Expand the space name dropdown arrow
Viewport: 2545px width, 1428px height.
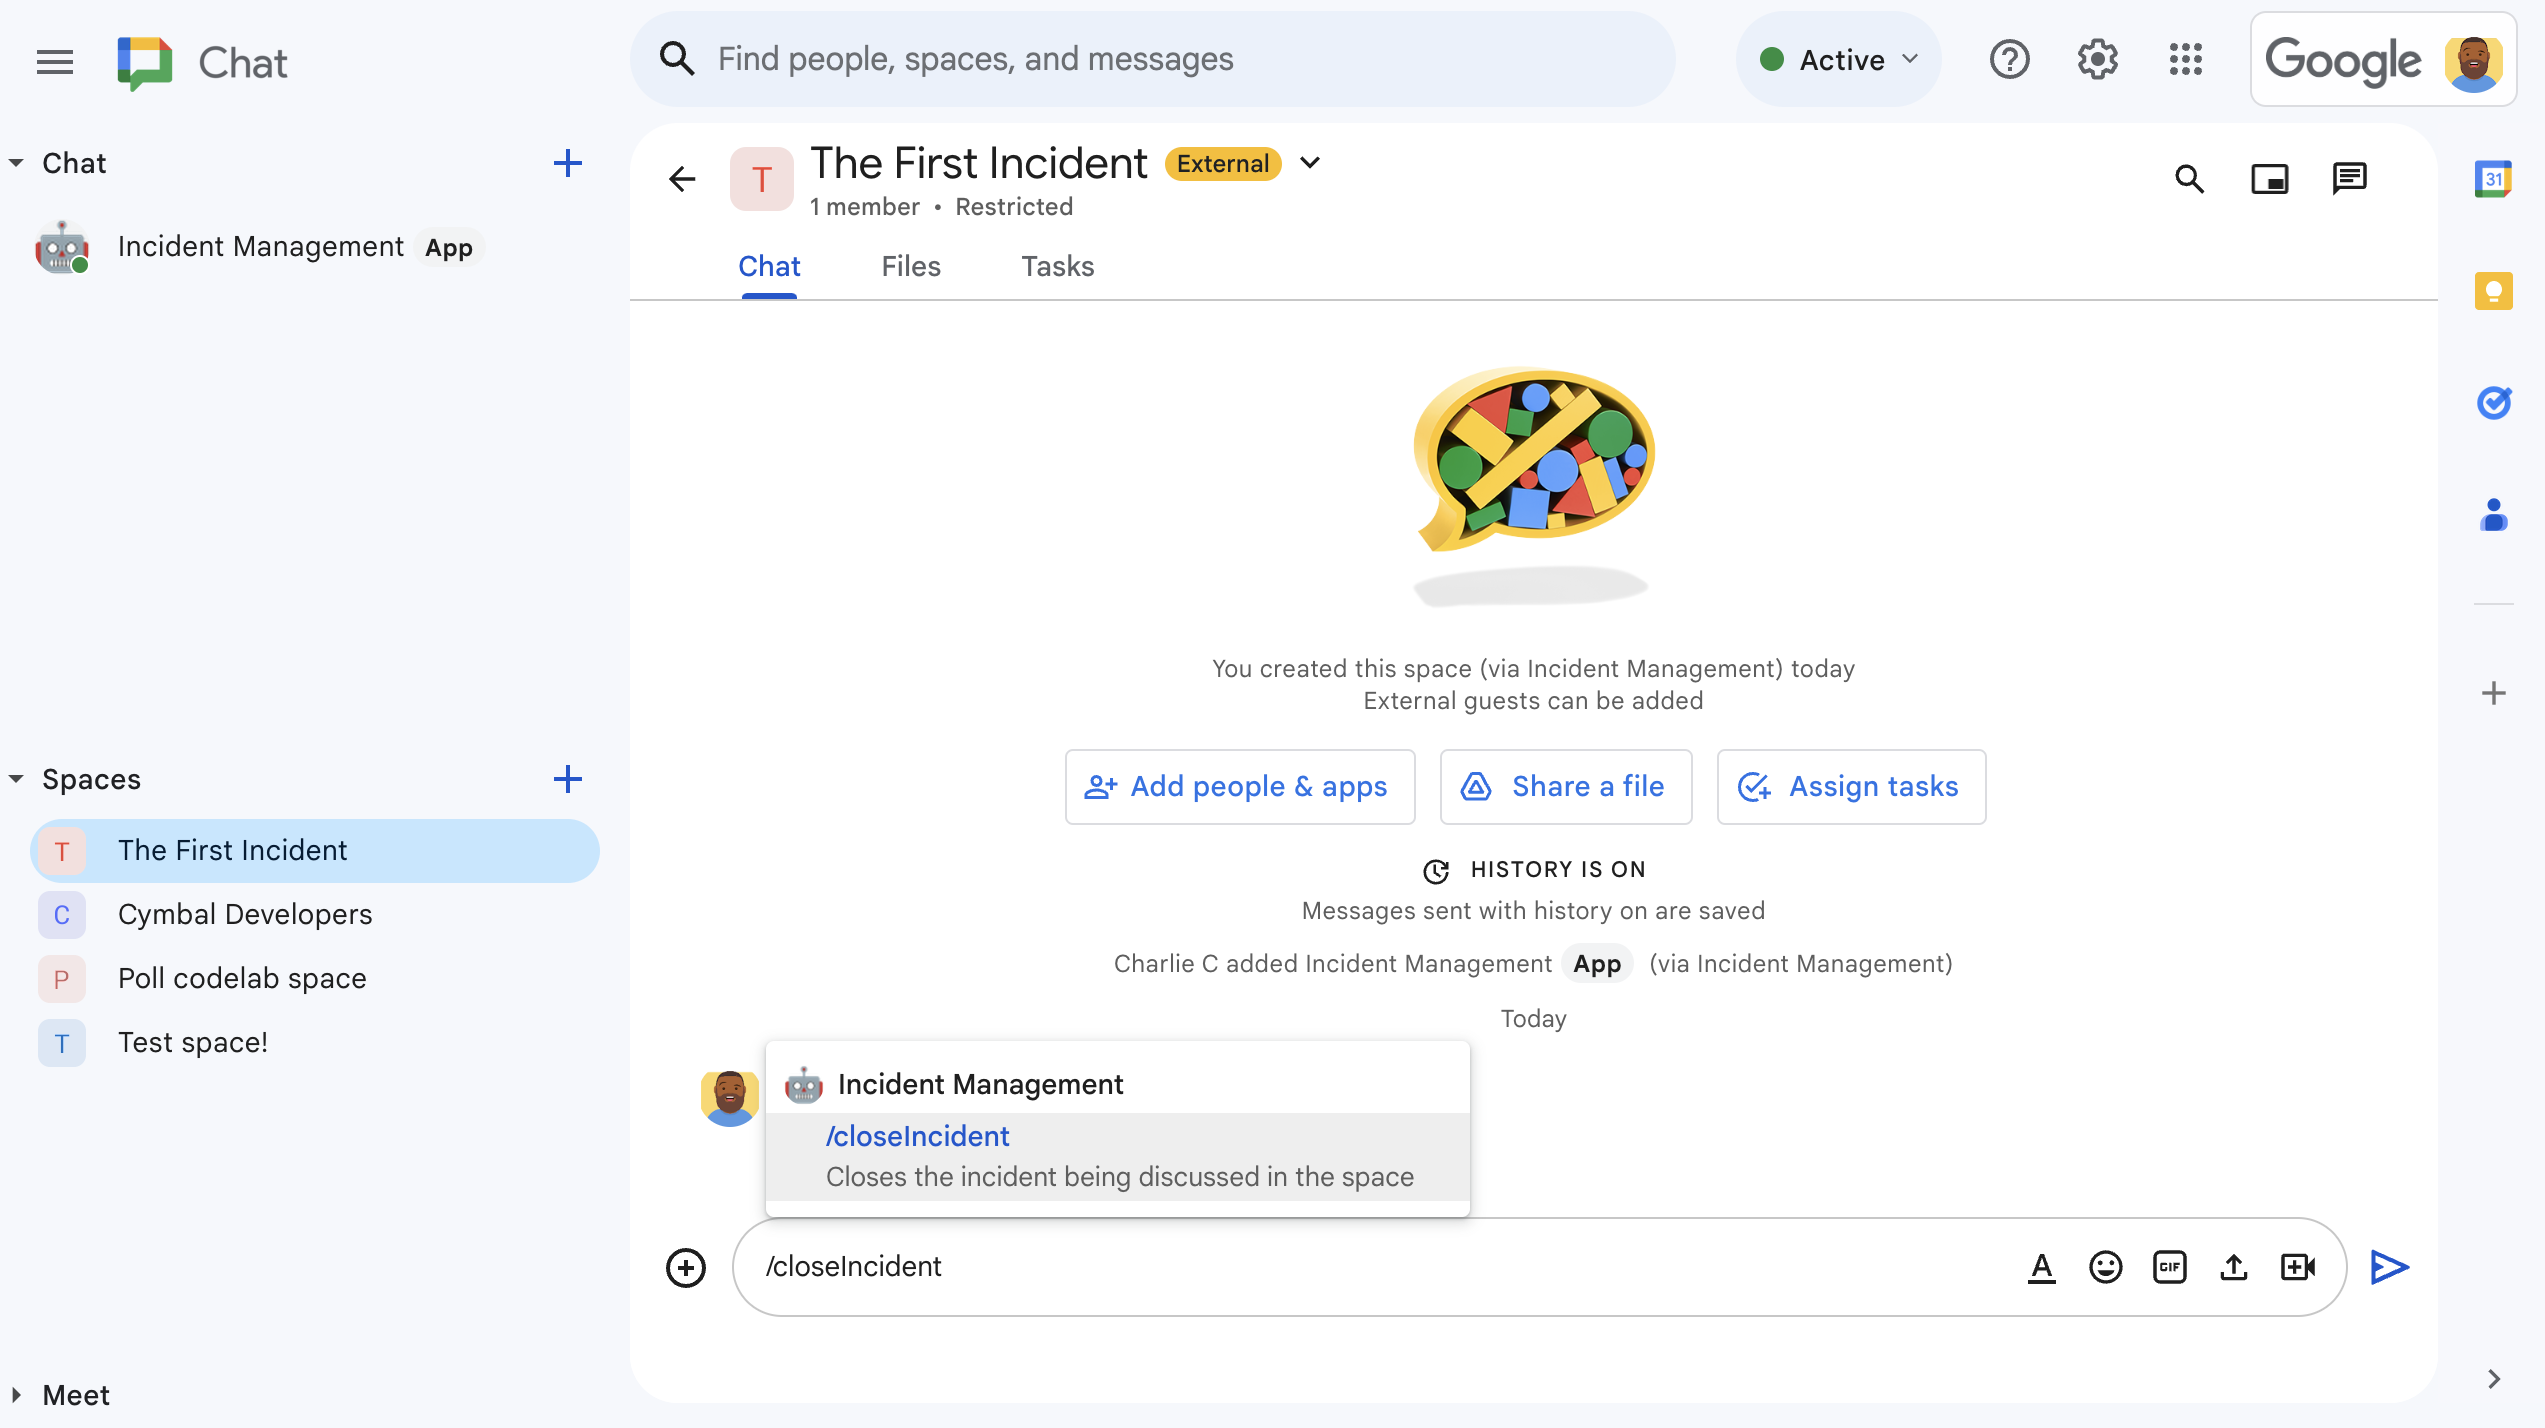click(1309, 164)
